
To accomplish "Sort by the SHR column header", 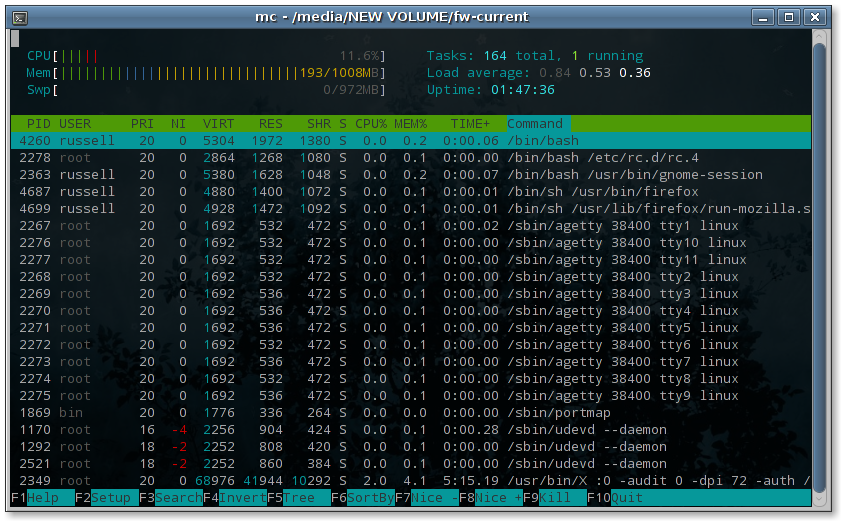I will pos(319,124).
